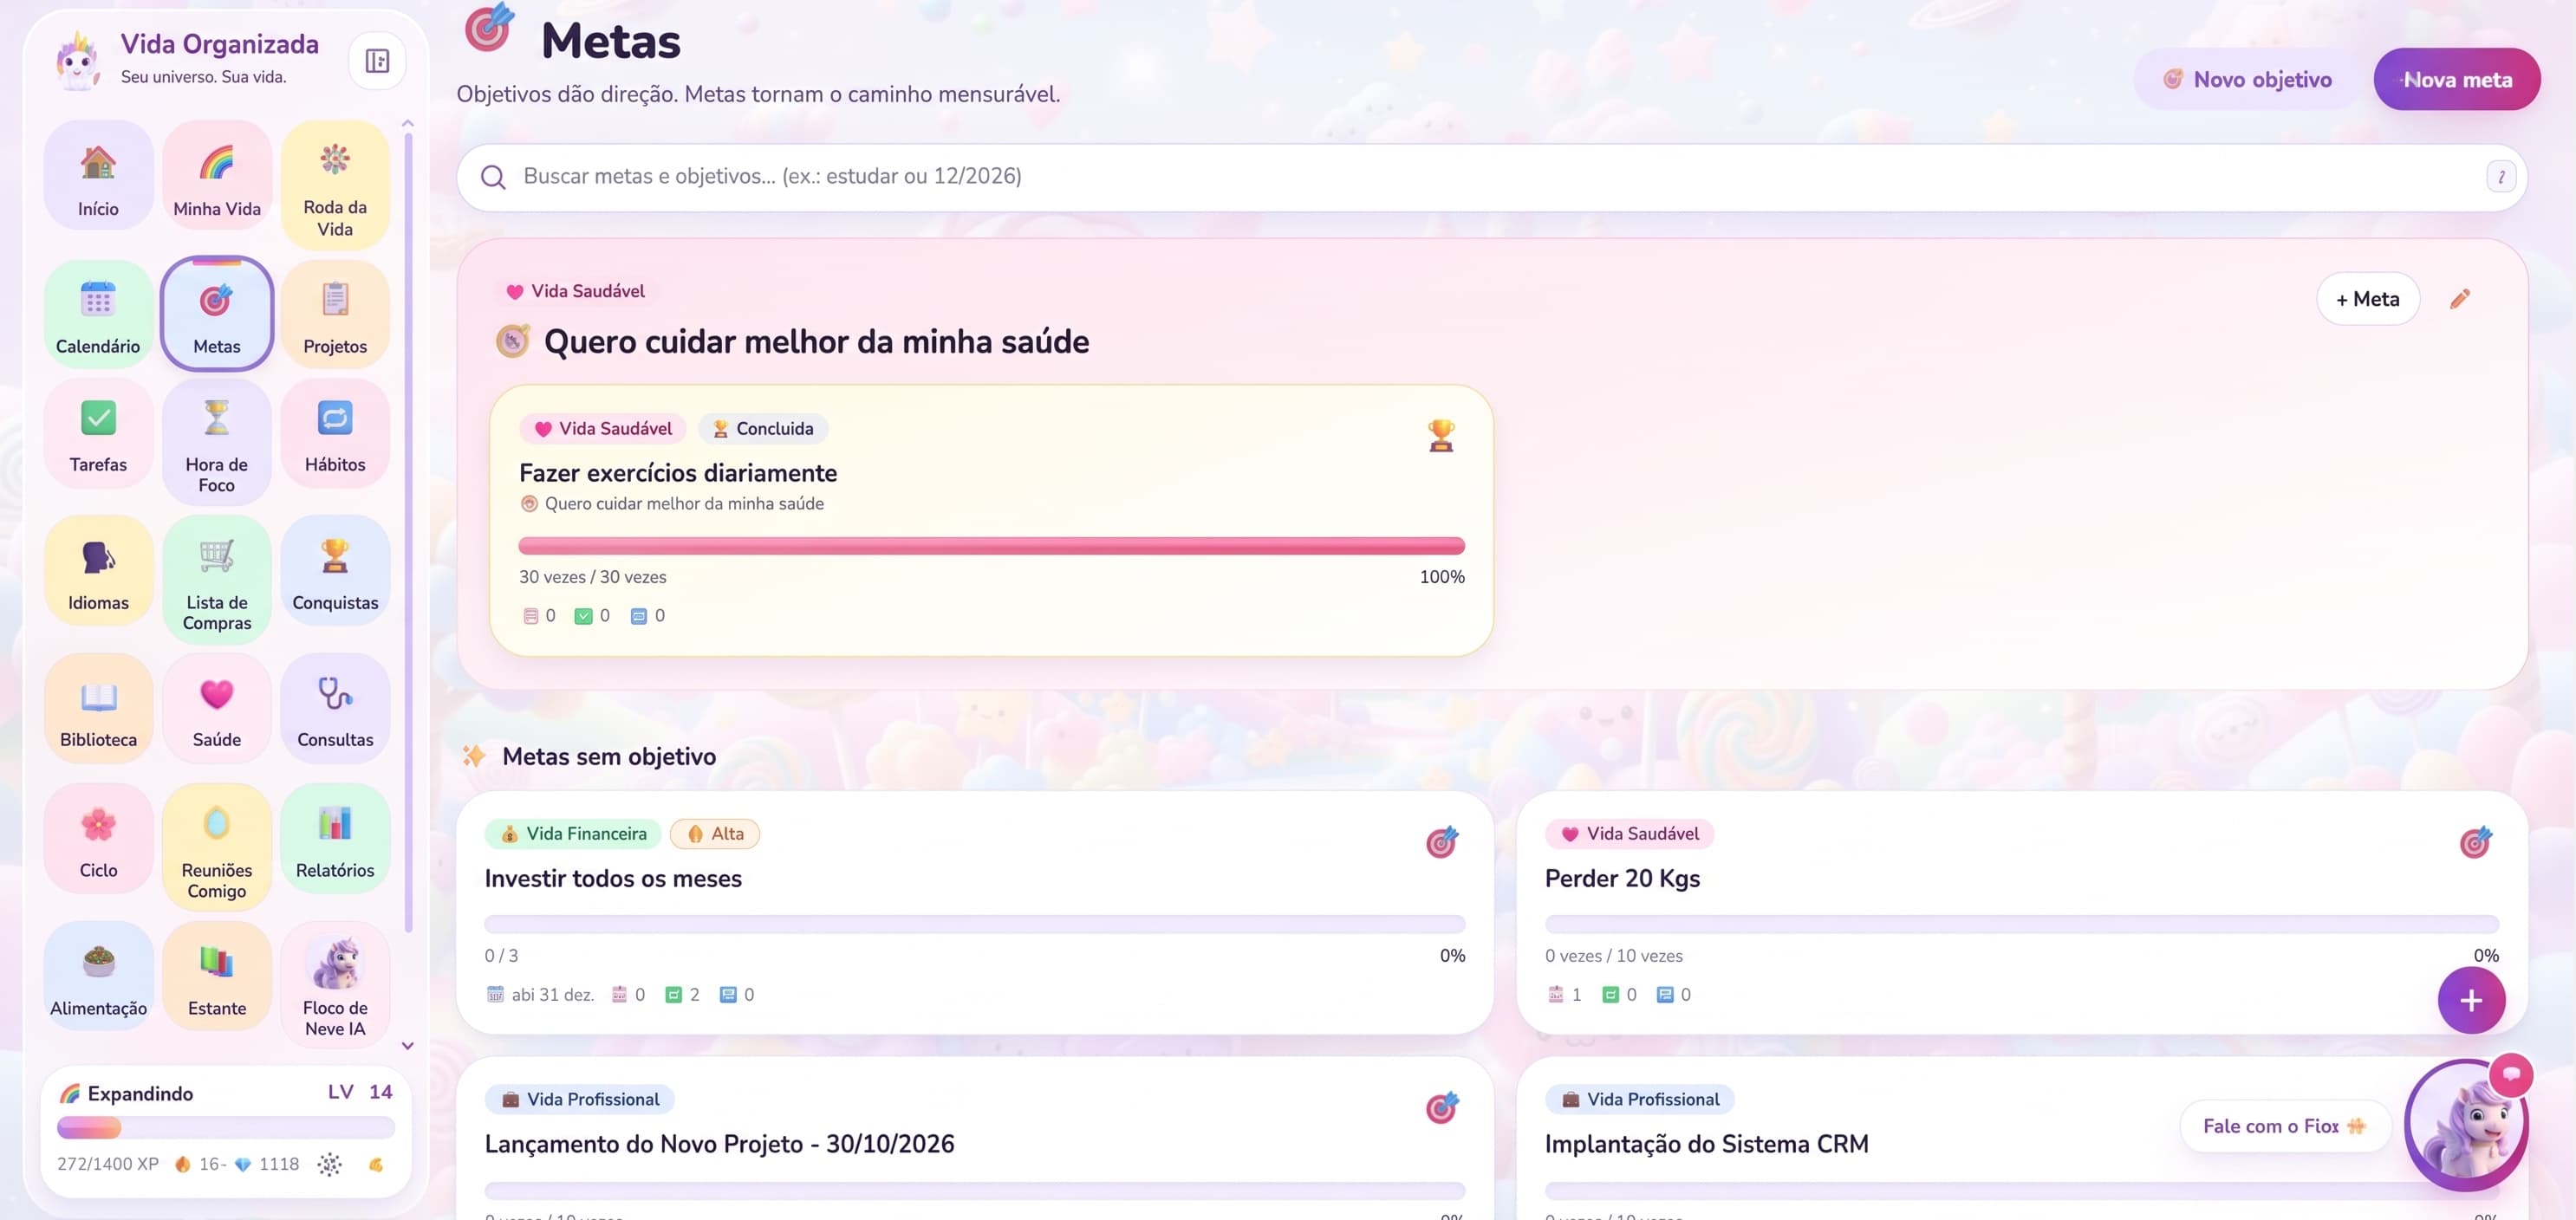Focus the Buscar metas e objetivos field
Image resolution: width=2576 pixels, height=1220 pixels.
(x=1492, y=177)
